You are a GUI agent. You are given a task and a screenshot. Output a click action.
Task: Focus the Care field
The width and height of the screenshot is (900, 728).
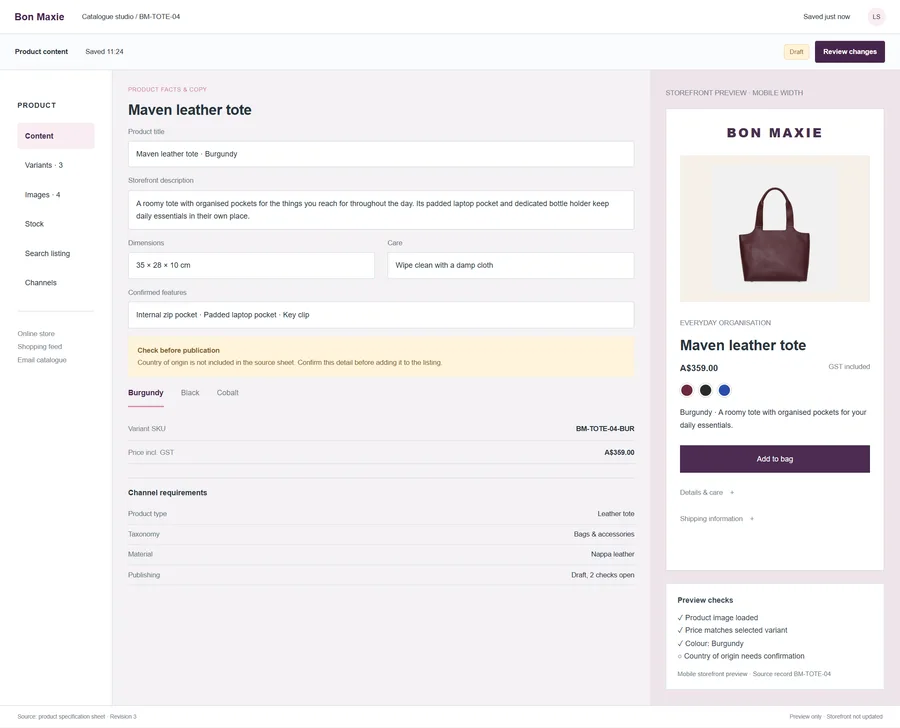pos(511,265)
